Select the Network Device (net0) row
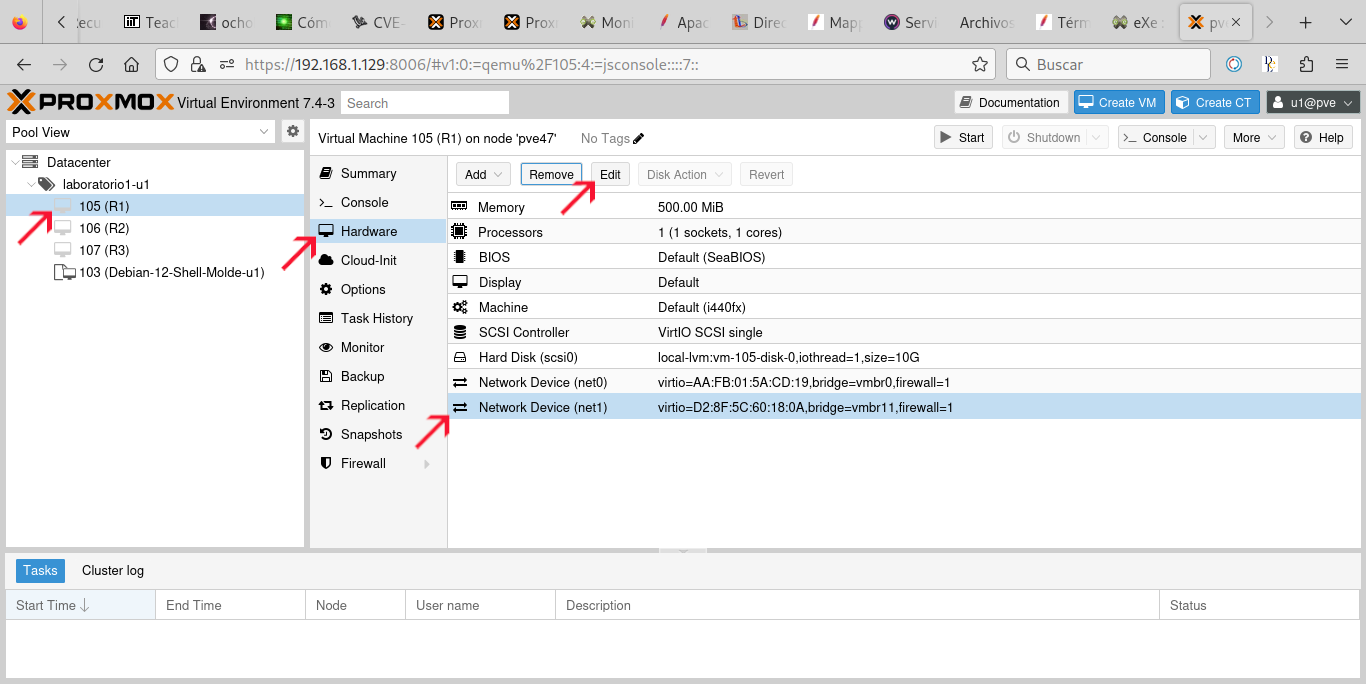 coord(904,382)
